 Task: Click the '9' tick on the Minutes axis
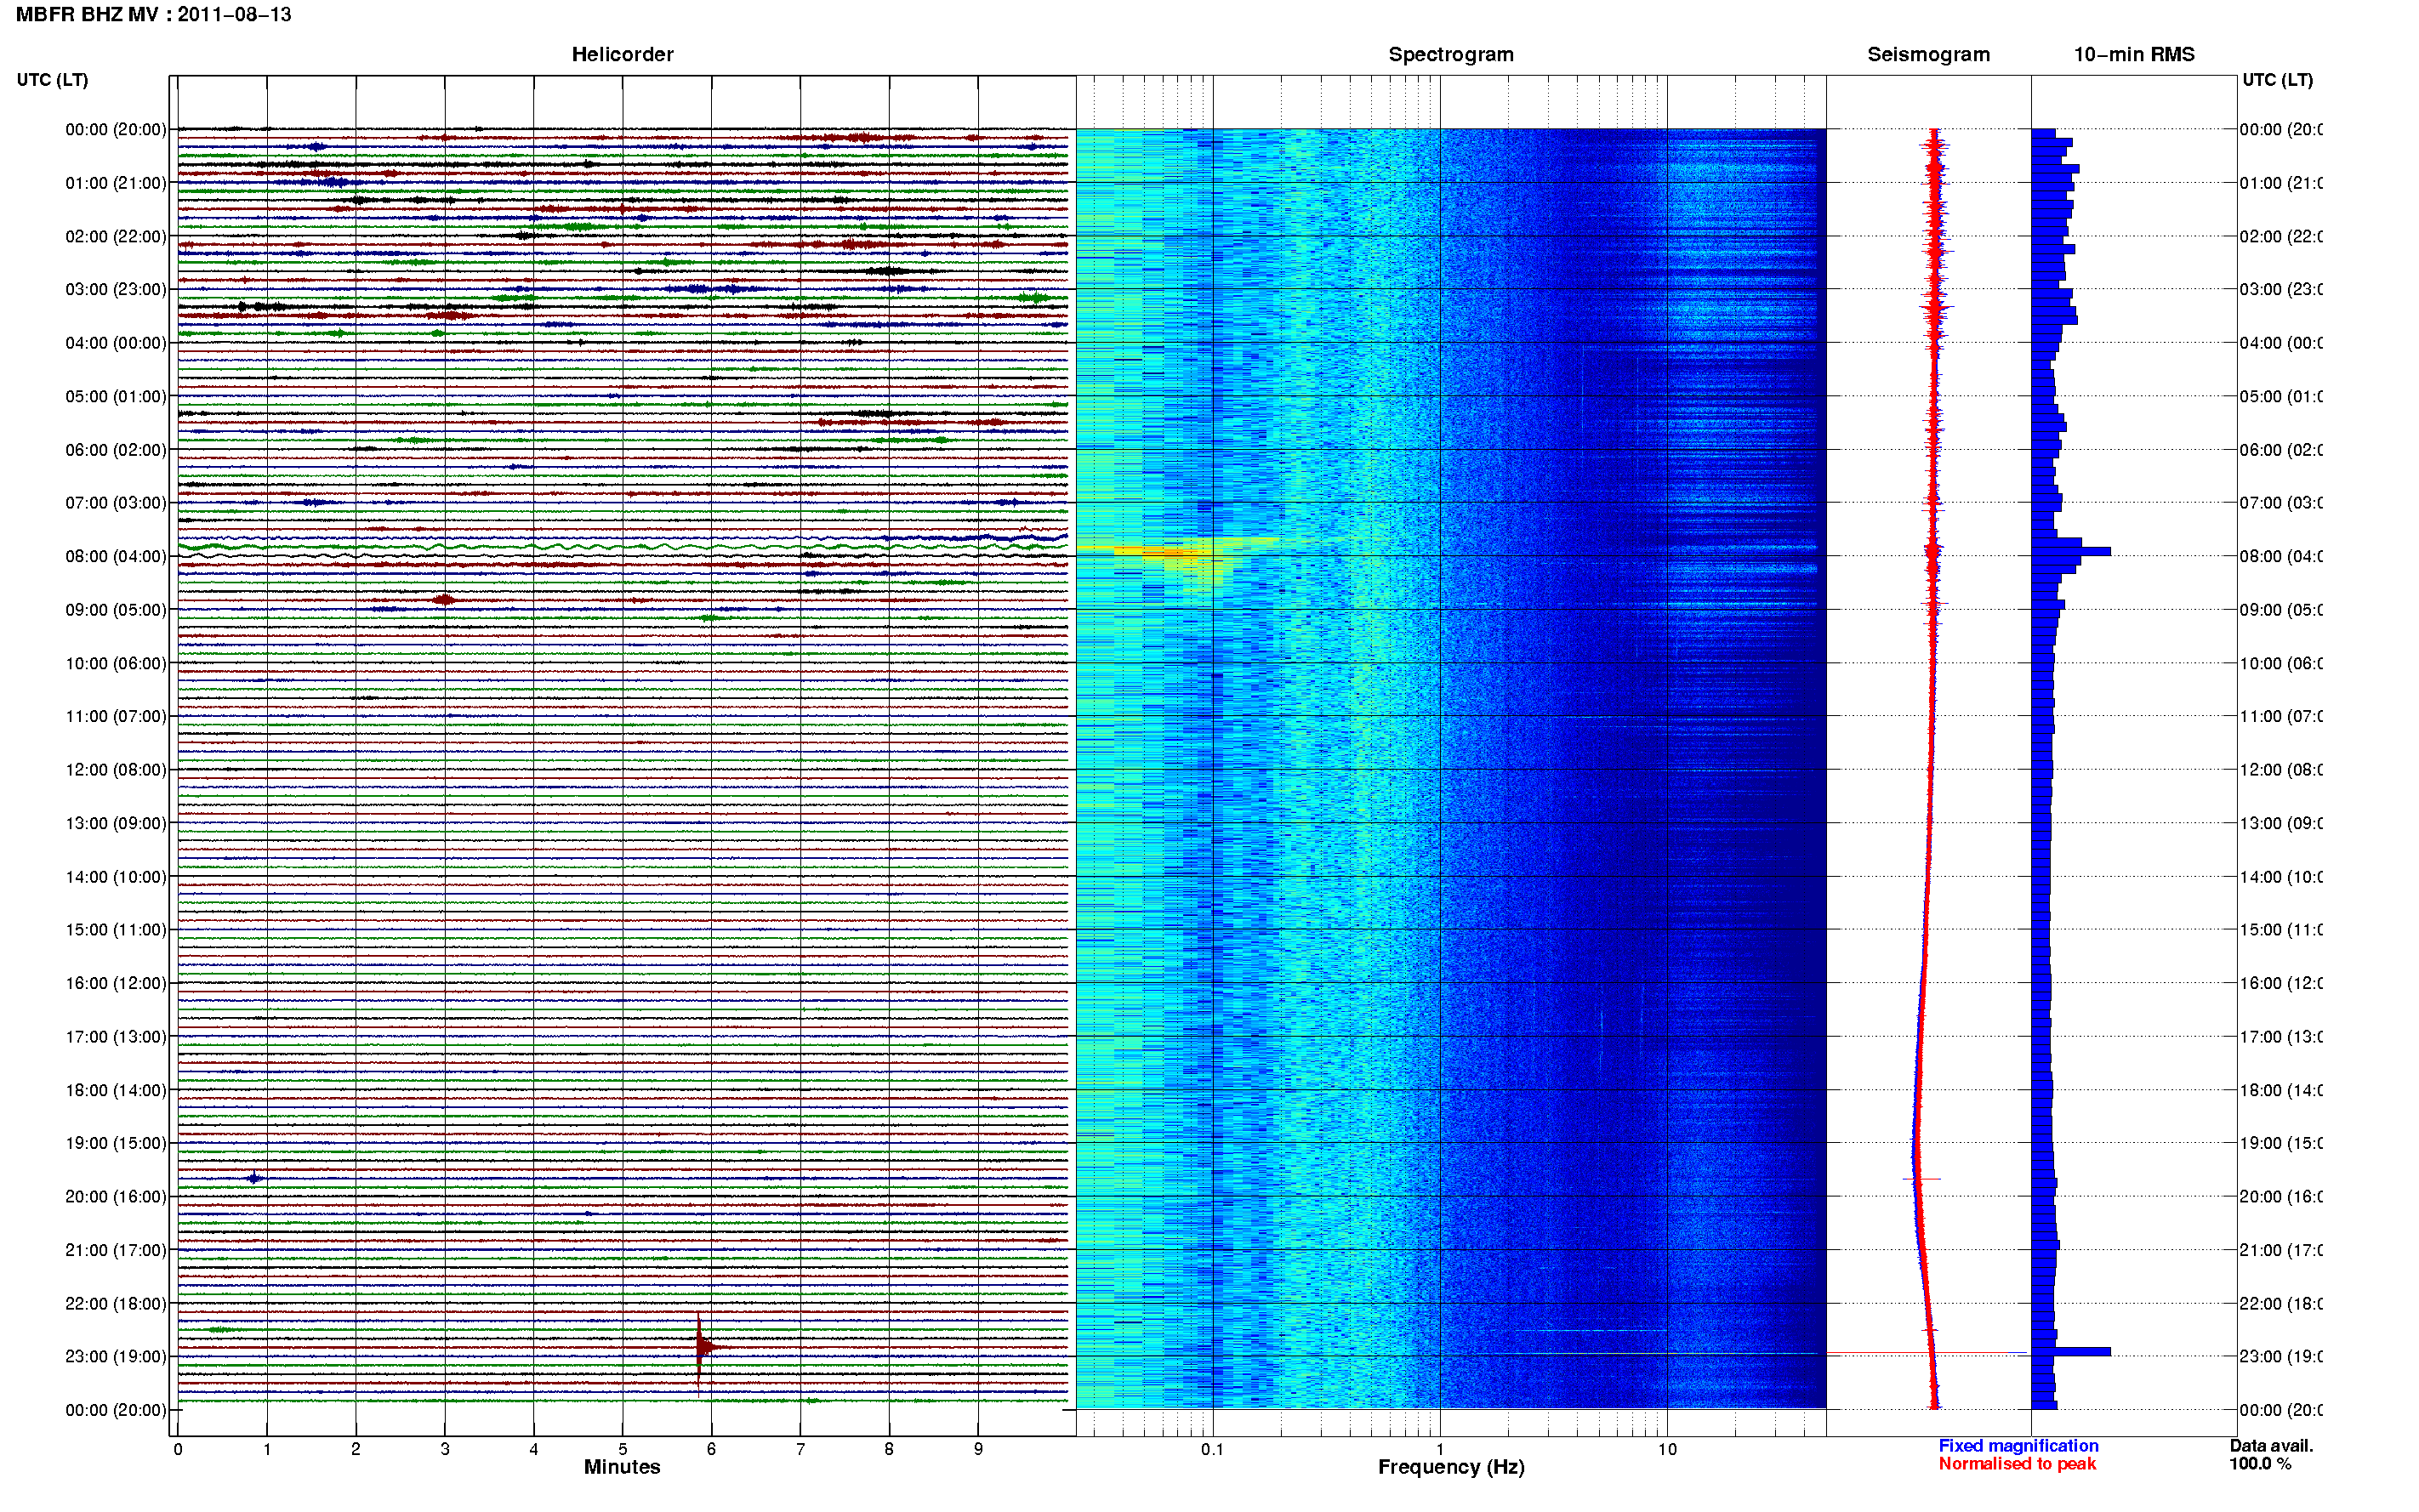(978, 1449)
